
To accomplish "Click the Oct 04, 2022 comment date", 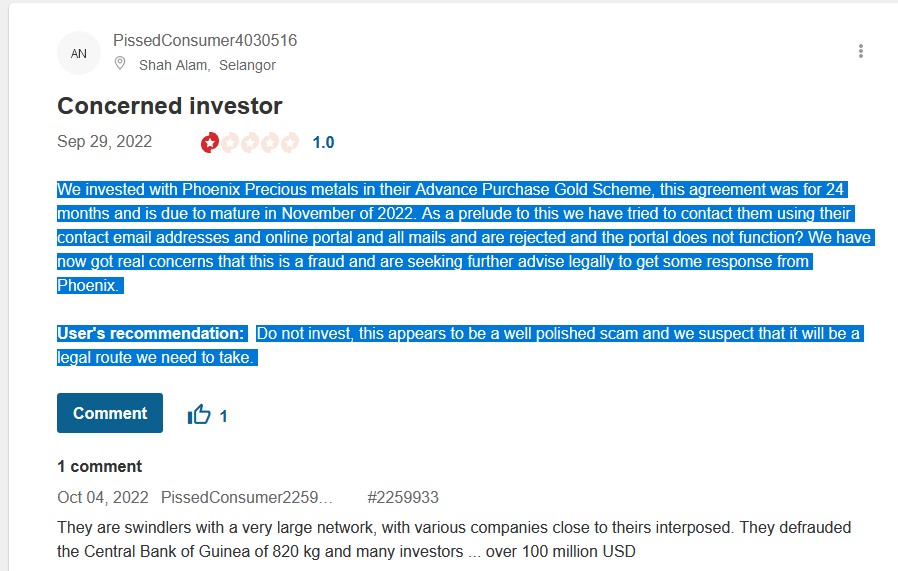I will click(103, 497).
